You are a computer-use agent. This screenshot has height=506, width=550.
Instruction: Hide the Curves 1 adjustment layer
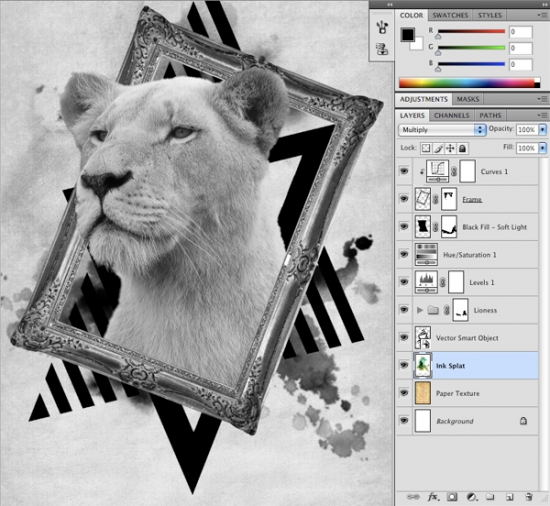point(404,171)
